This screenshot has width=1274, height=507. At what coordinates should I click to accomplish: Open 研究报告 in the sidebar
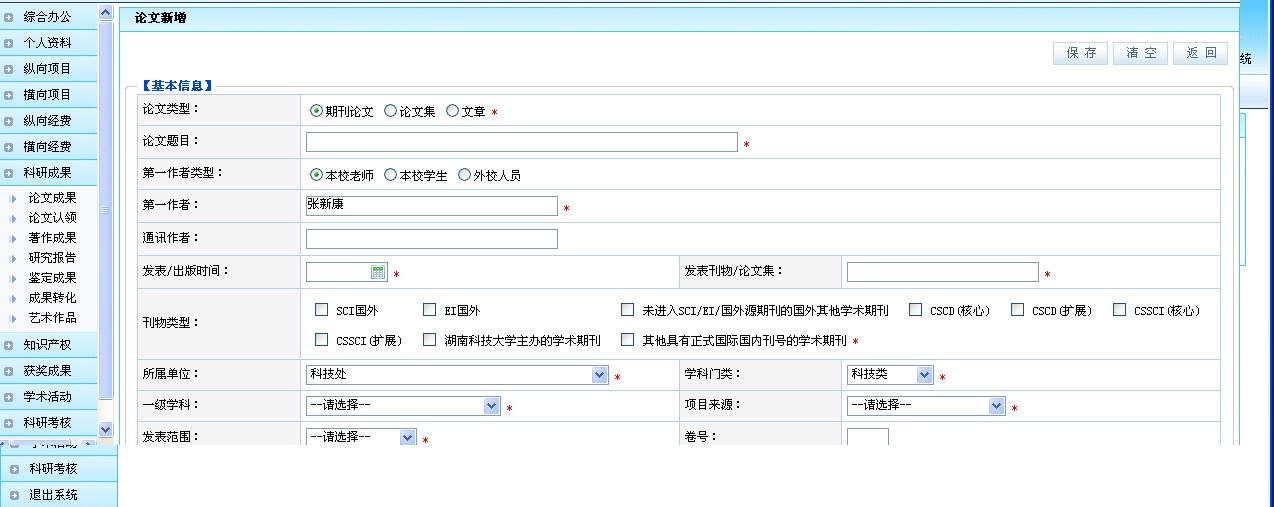pos(52,258)
